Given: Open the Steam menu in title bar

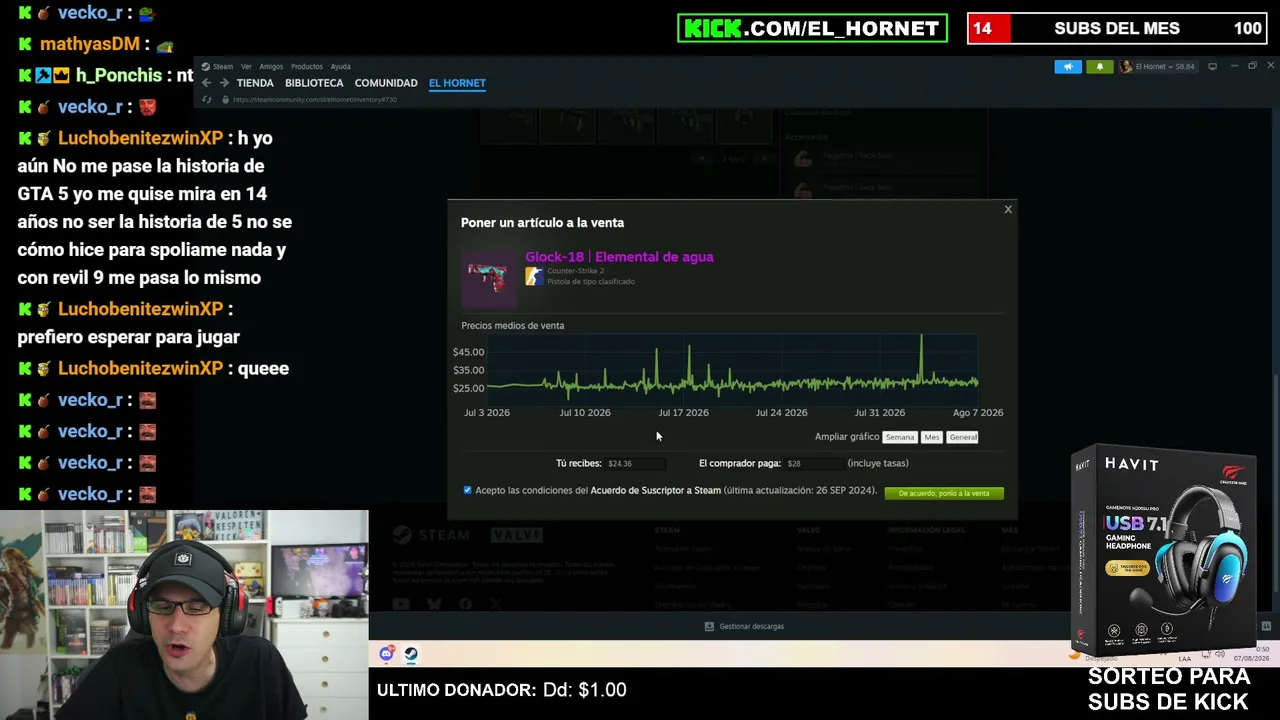Looking at the screenshot, I should pyautogui.click(x=218, y=67).
